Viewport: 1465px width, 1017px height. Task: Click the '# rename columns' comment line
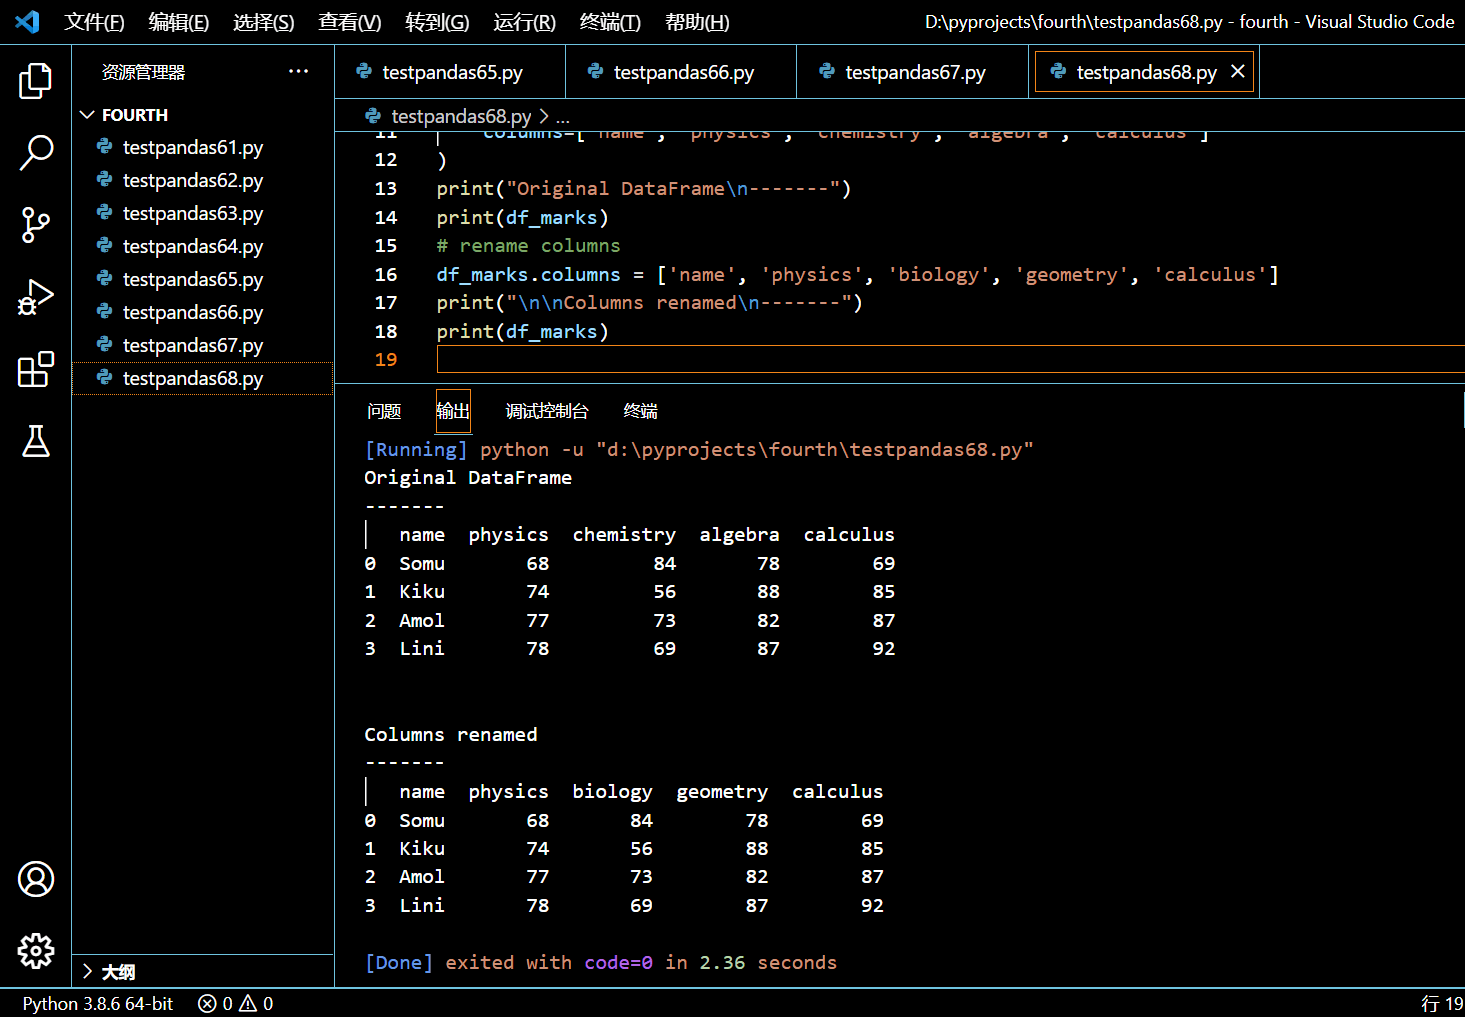click(528, 245)
